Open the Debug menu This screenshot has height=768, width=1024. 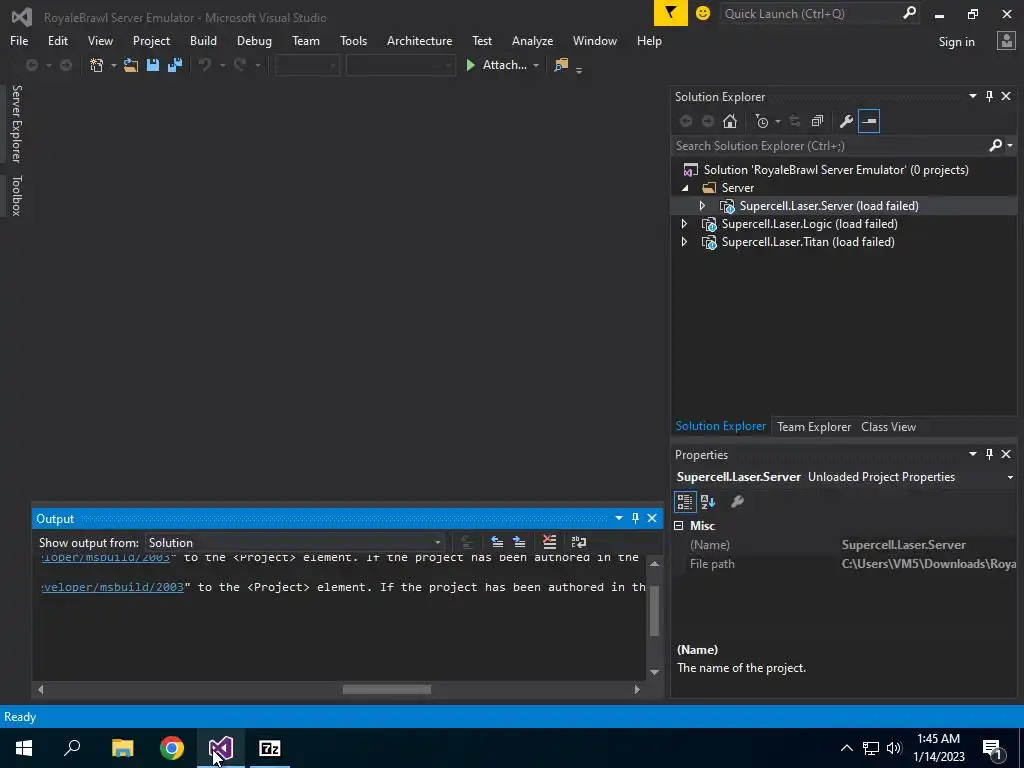254,40
